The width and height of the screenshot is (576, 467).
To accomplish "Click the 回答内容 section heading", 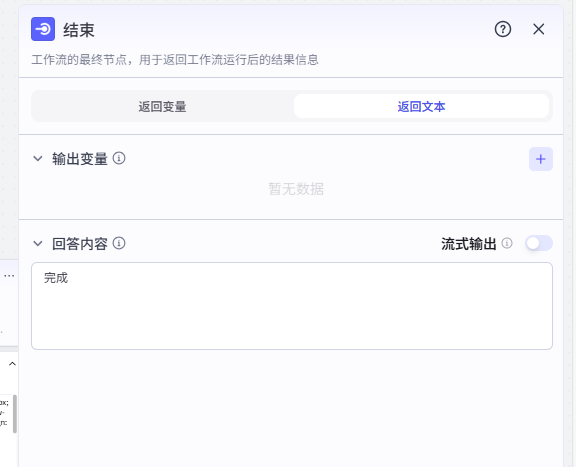I will 80,244.
